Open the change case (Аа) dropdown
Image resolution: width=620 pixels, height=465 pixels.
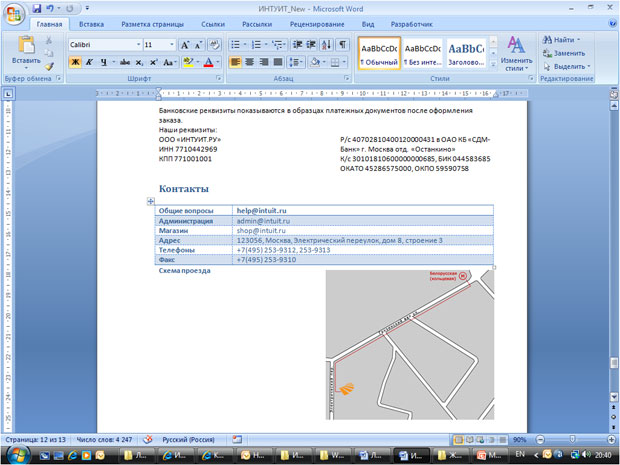coord(170,62)
